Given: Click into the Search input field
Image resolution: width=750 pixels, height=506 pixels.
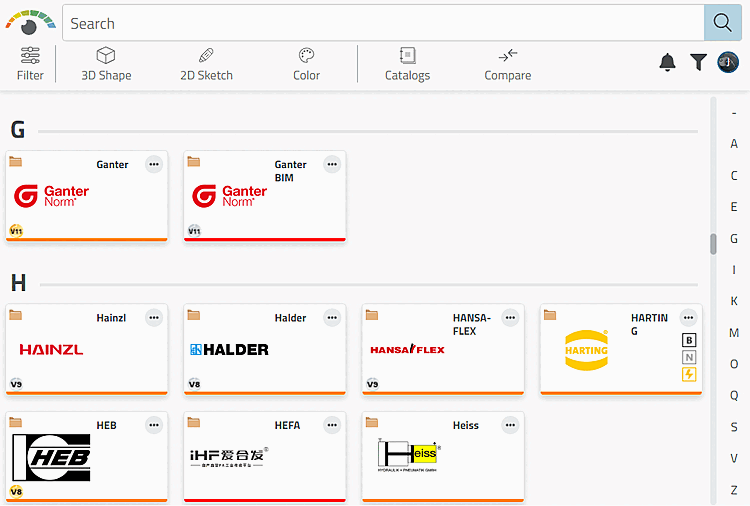Looking at the screenshot, I should tap(383, 23).
